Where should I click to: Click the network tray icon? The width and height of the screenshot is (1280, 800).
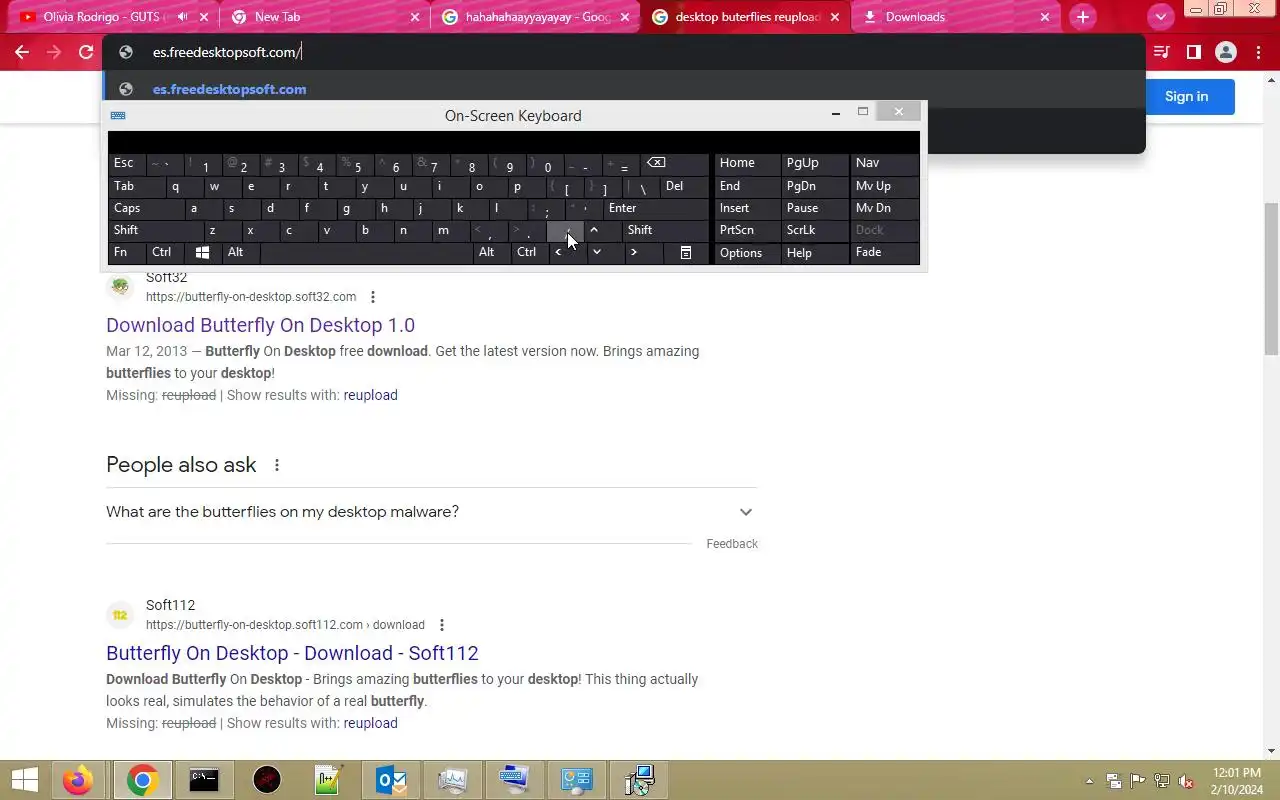[x=1161, y=781]
